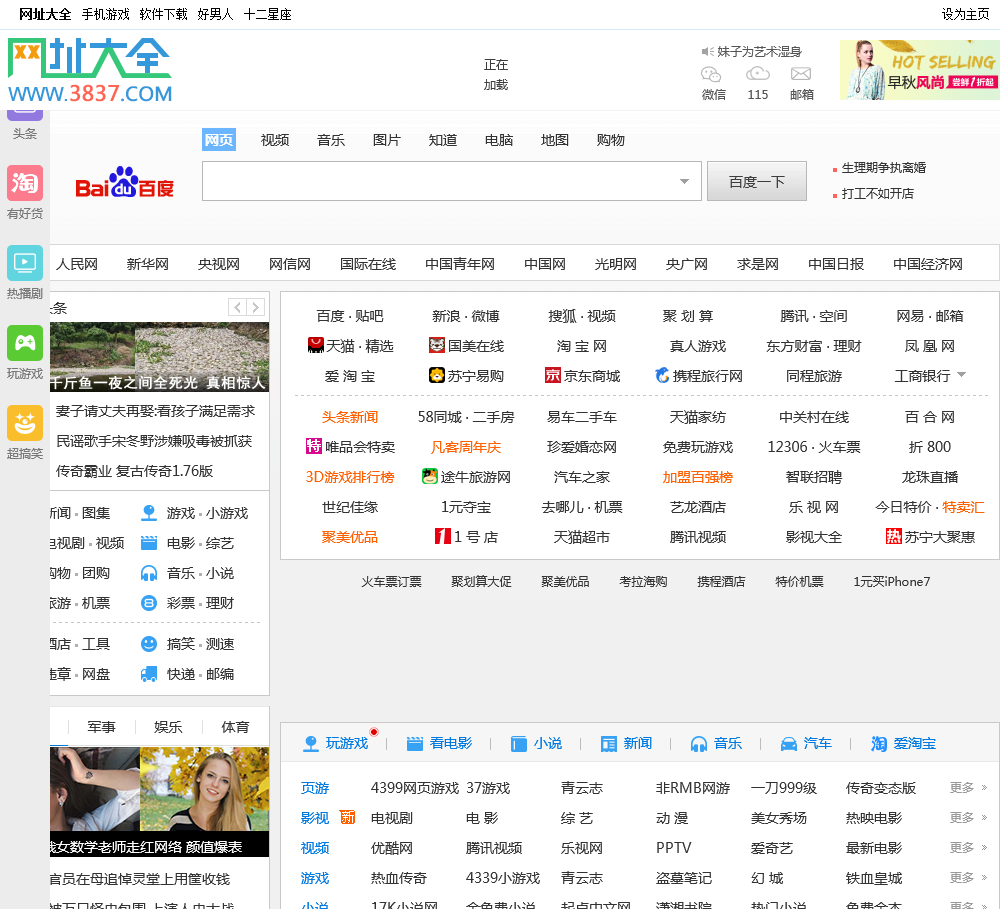Click the 邮箱 envelope icon
This screenshot has height=909, width=1000.
click(801, 74)
